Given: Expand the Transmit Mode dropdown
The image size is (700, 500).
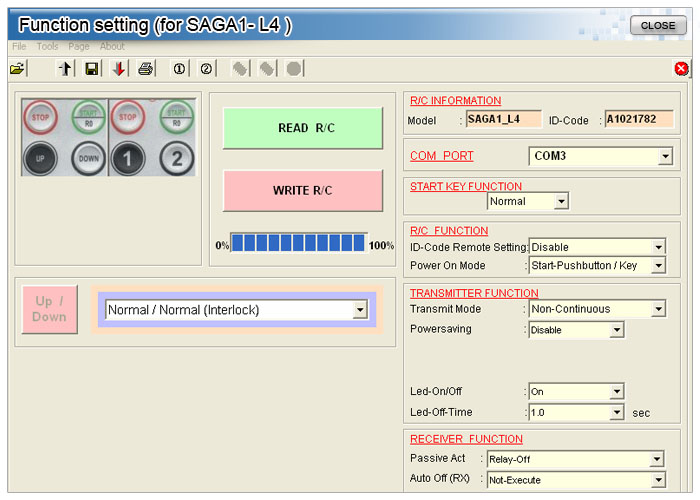Looking at the screenshot, I should (658, 310).
